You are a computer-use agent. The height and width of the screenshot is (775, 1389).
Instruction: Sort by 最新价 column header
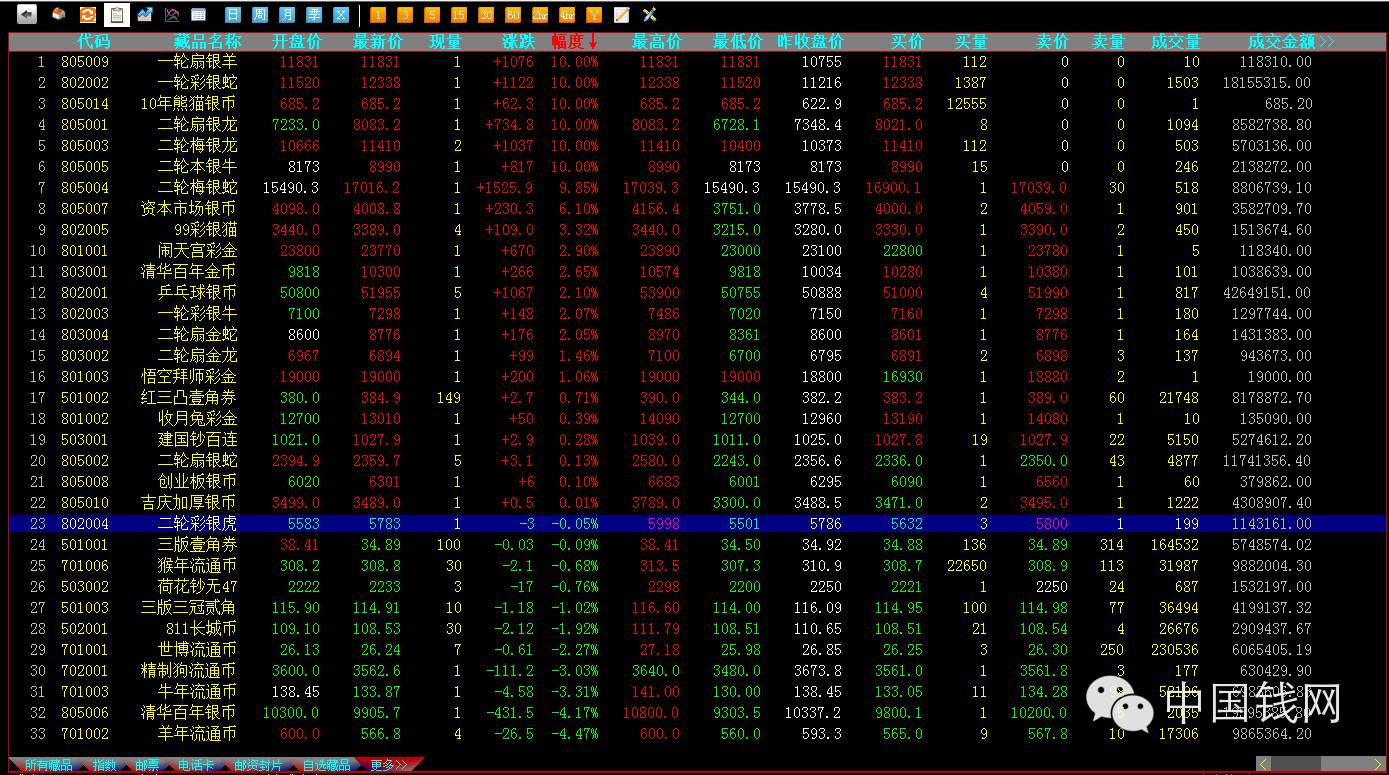[378, 42]
